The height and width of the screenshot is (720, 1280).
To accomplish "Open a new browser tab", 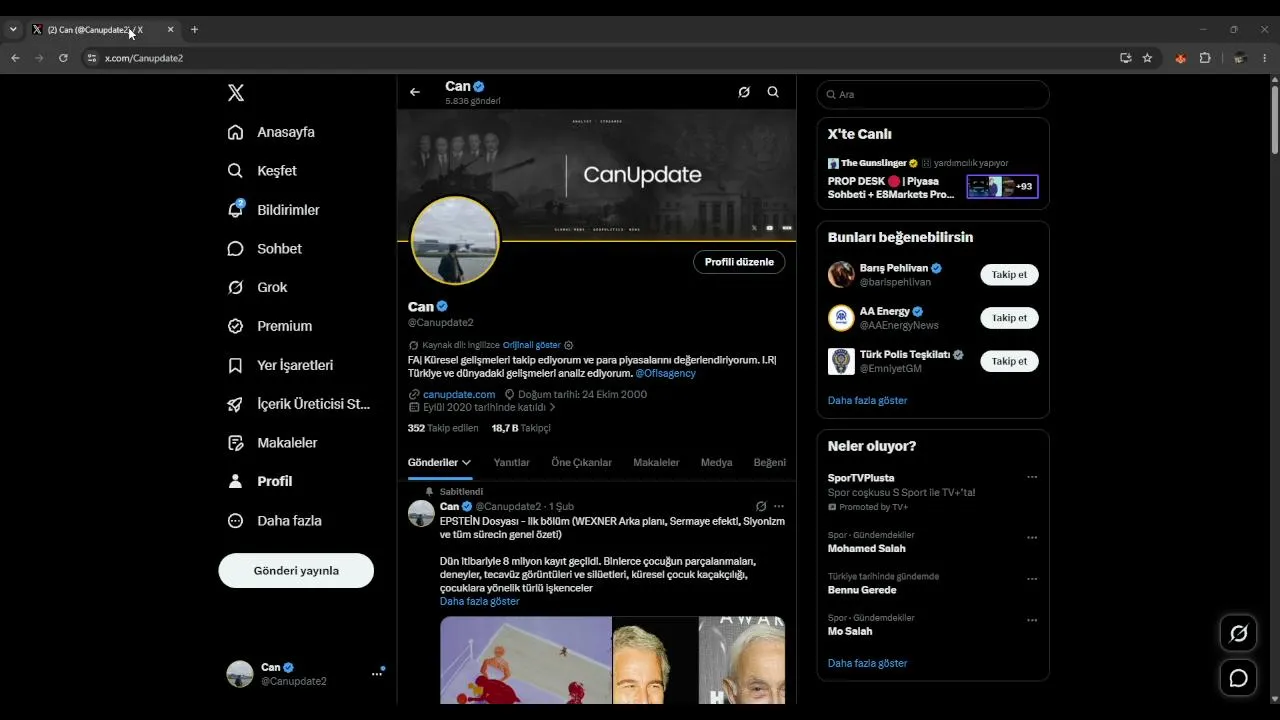I will pyautogui.click(x=194, y=30).
